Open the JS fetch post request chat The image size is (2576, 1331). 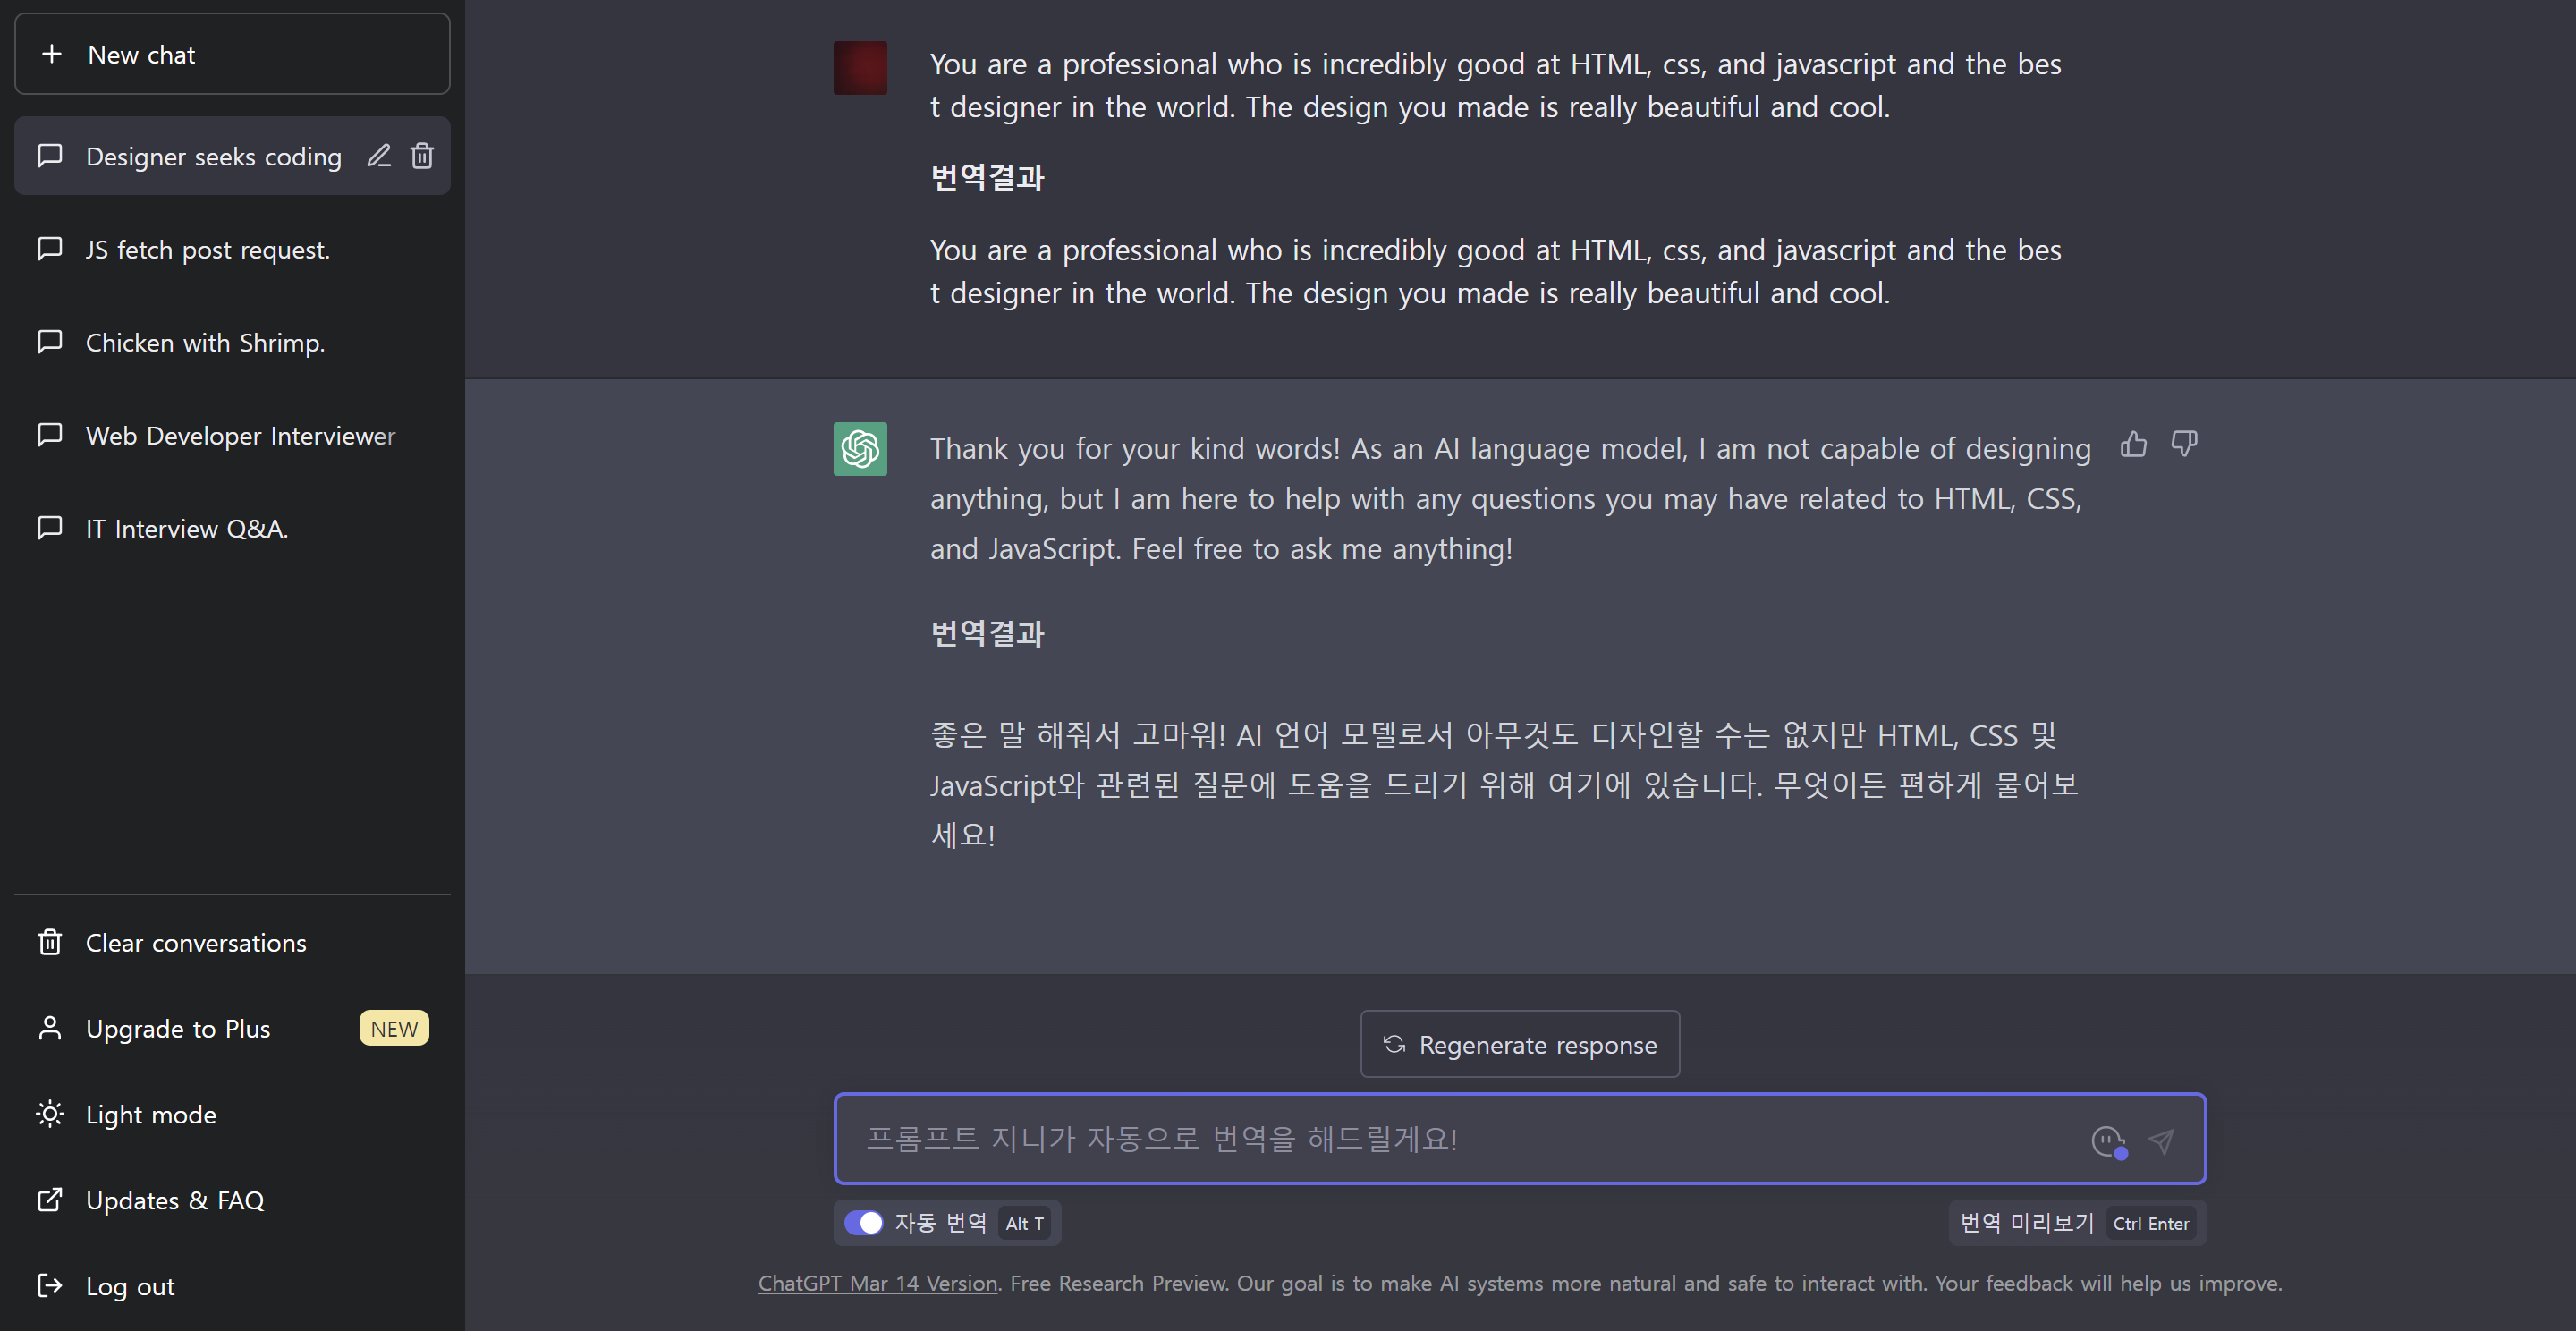(x=207, y=250)
